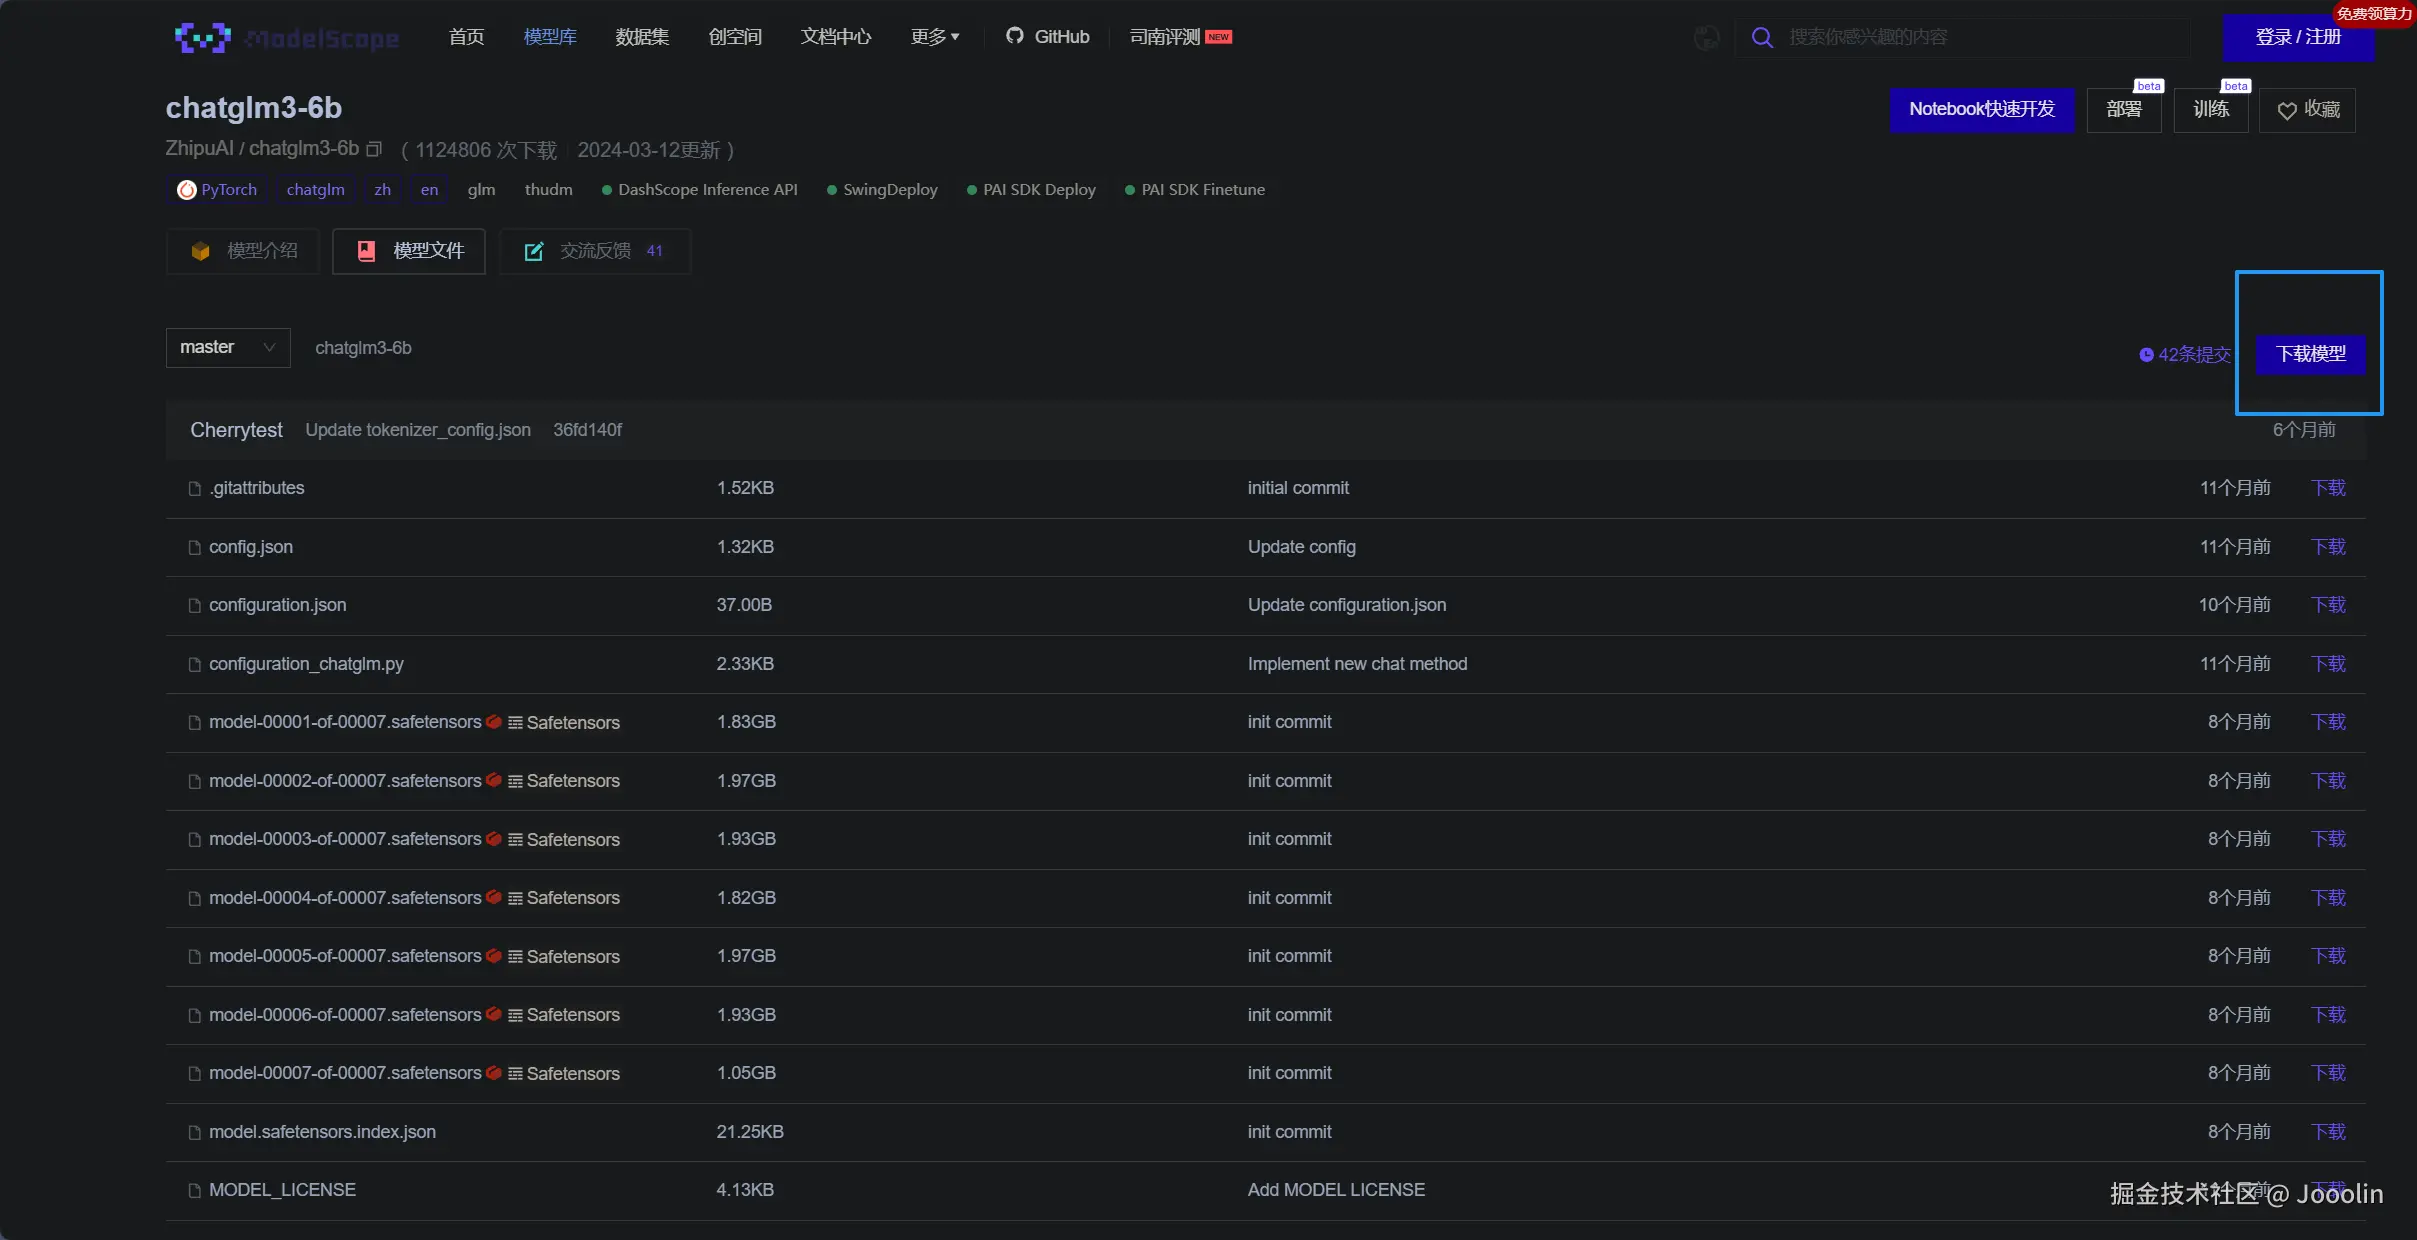2417x1240 pixels.
Task: Open the 交流反馈 tab
Action: point(594,251)
